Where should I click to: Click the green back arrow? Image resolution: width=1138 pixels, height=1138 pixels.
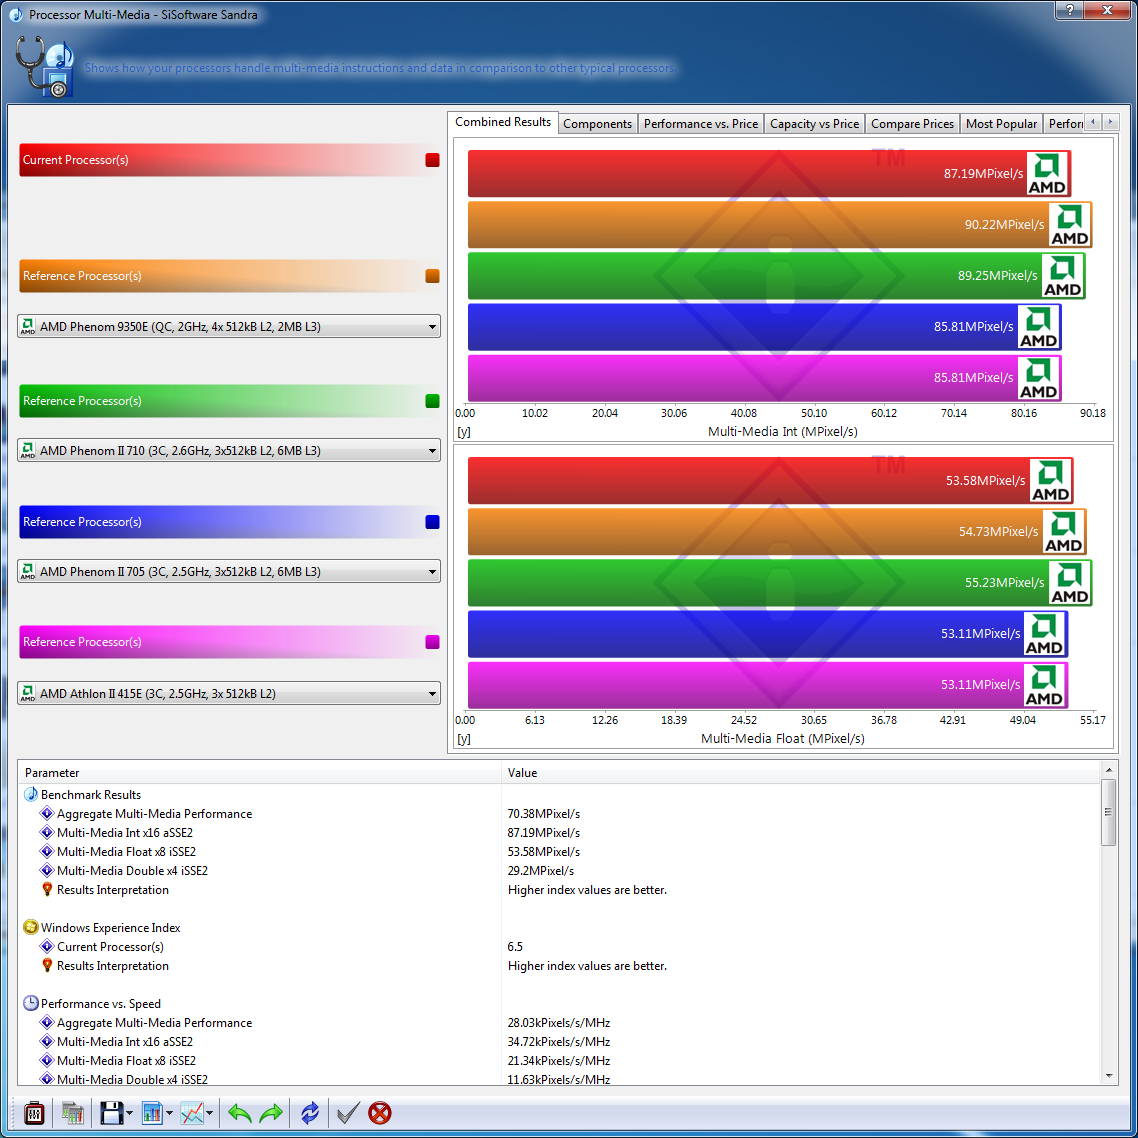coord(240,1113)
